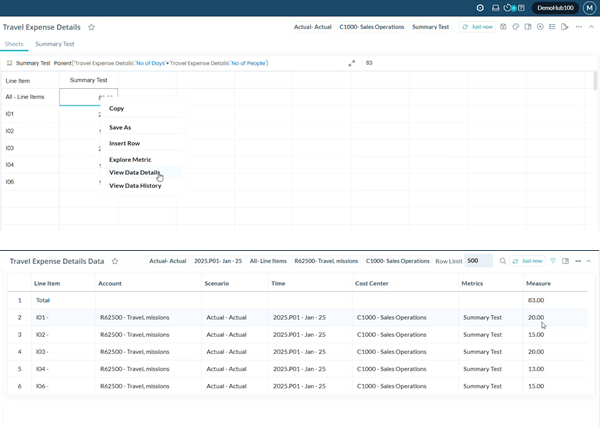Select the Total row in data table

[44, 299]
